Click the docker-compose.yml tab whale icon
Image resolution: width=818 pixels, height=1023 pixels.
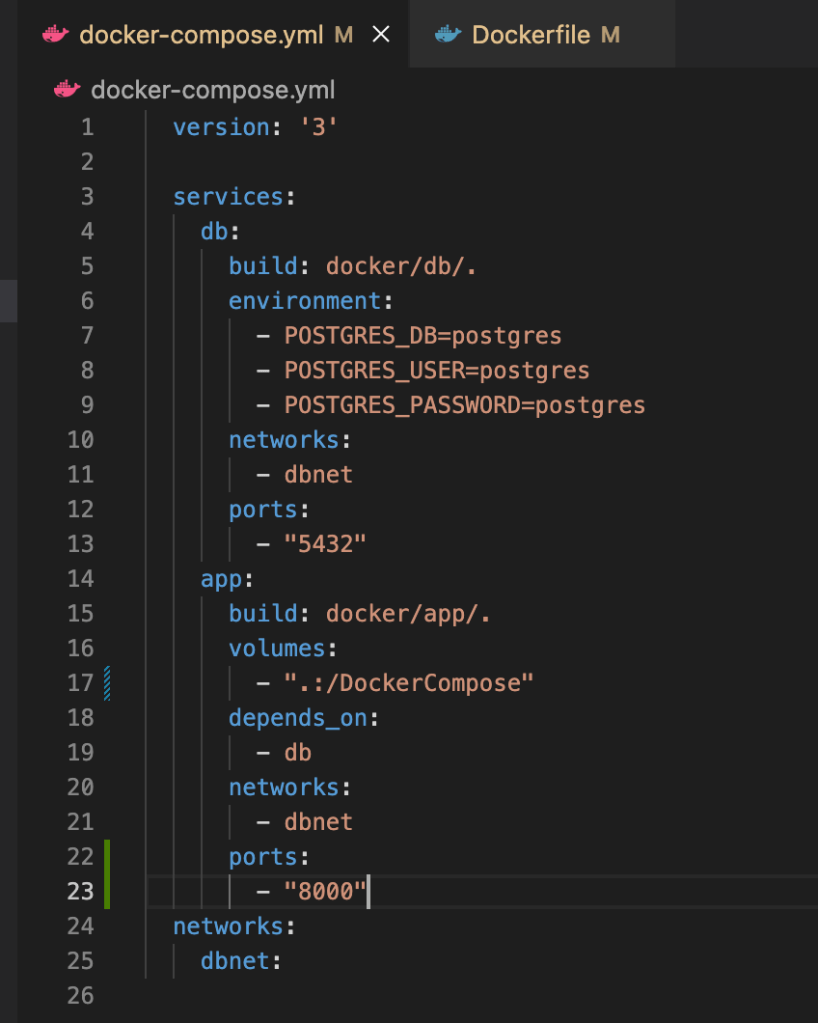[x=56, y=35]
